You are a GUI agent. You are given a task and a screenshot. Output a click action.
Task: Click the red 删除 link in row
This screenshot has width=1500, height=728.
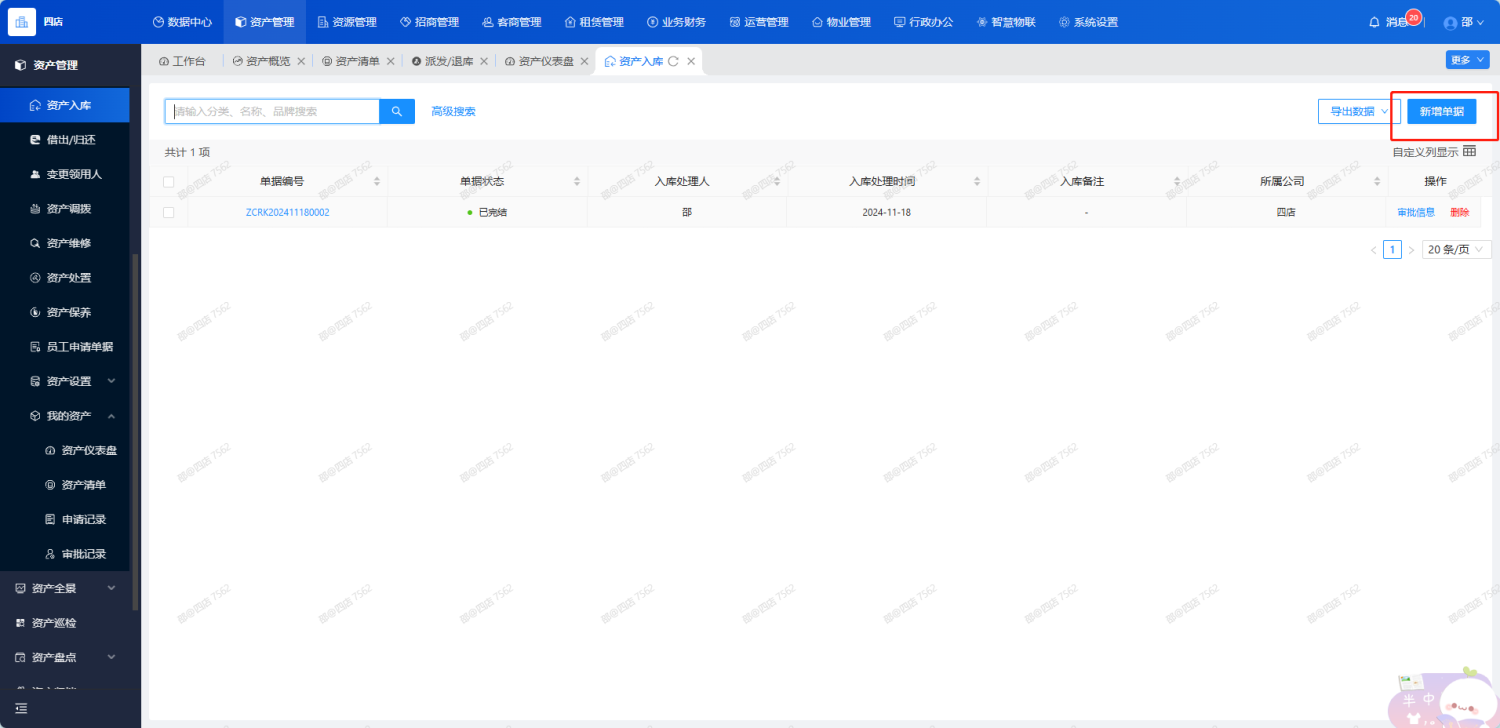pos(1460,212)
